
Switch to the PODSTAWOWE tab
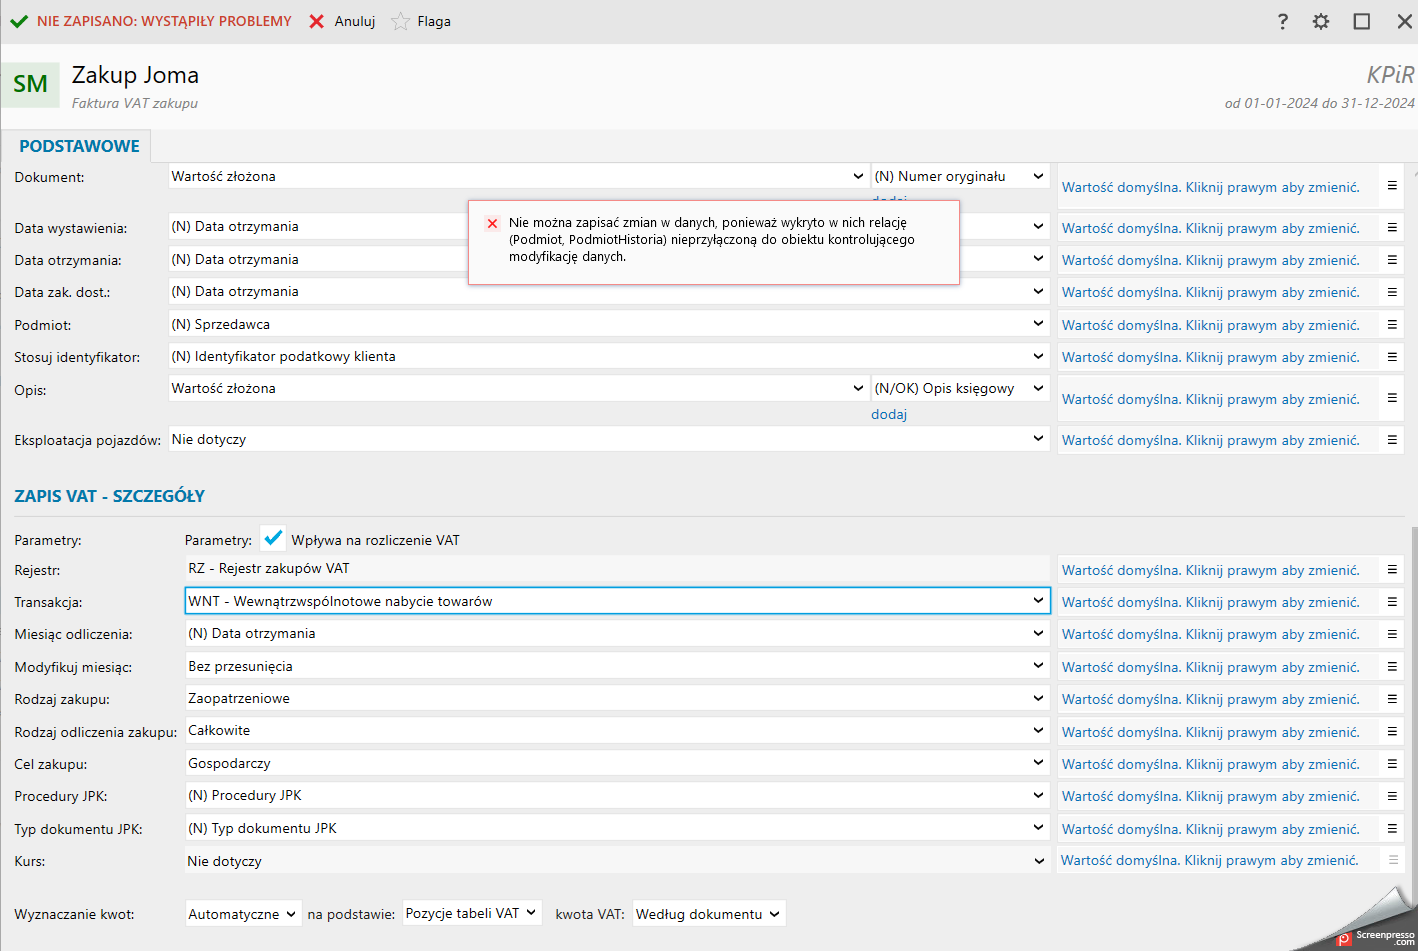pos(79,146)
